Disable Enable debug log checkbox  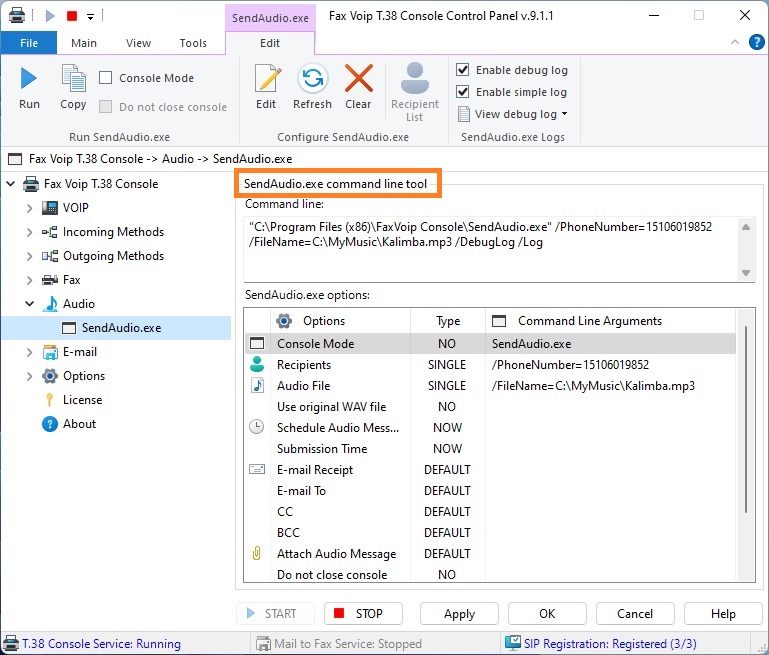(462, 70)
